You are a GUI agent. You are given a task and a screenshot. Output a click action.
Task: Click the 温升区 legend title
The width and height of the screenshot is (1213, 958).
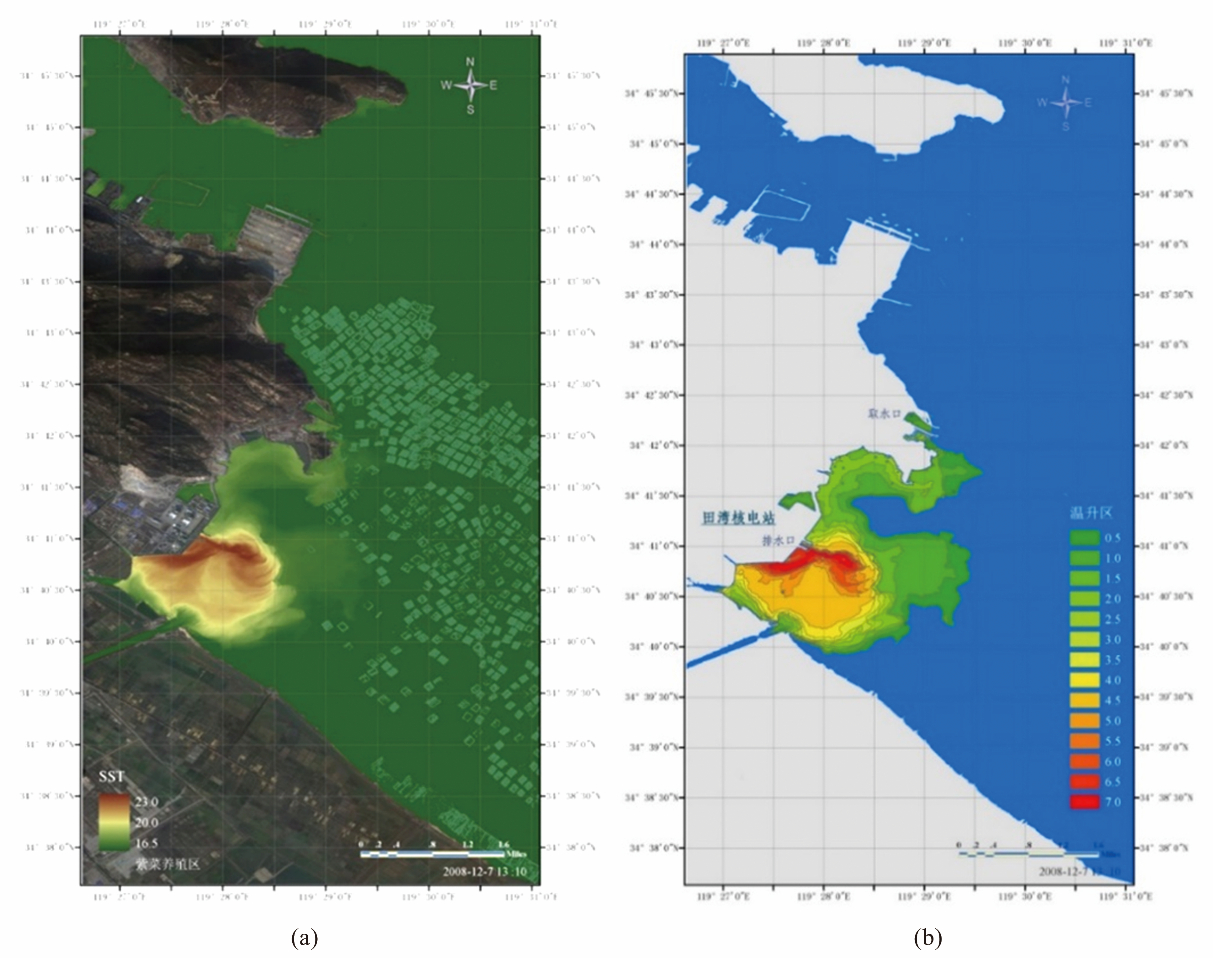1091,513
